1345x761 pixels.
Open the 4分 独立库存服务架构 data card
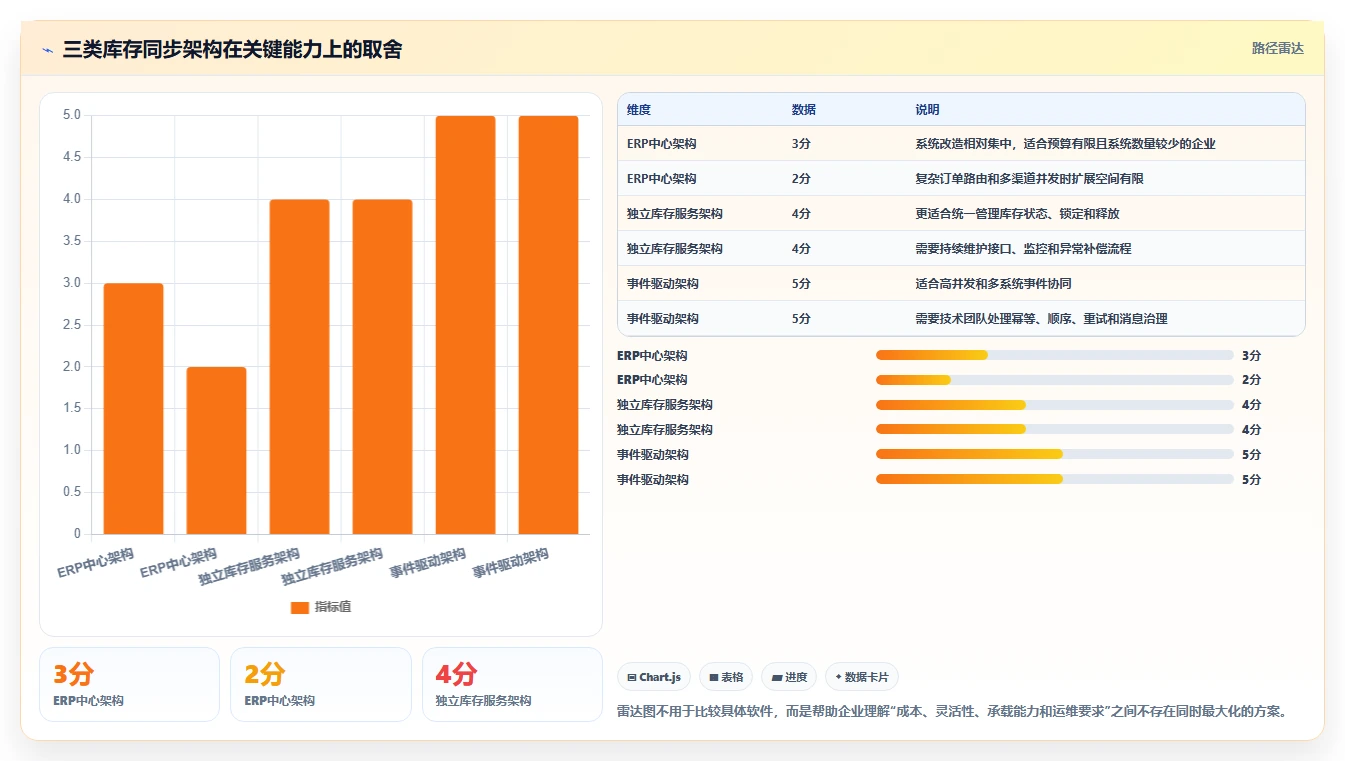coord(512,684)
